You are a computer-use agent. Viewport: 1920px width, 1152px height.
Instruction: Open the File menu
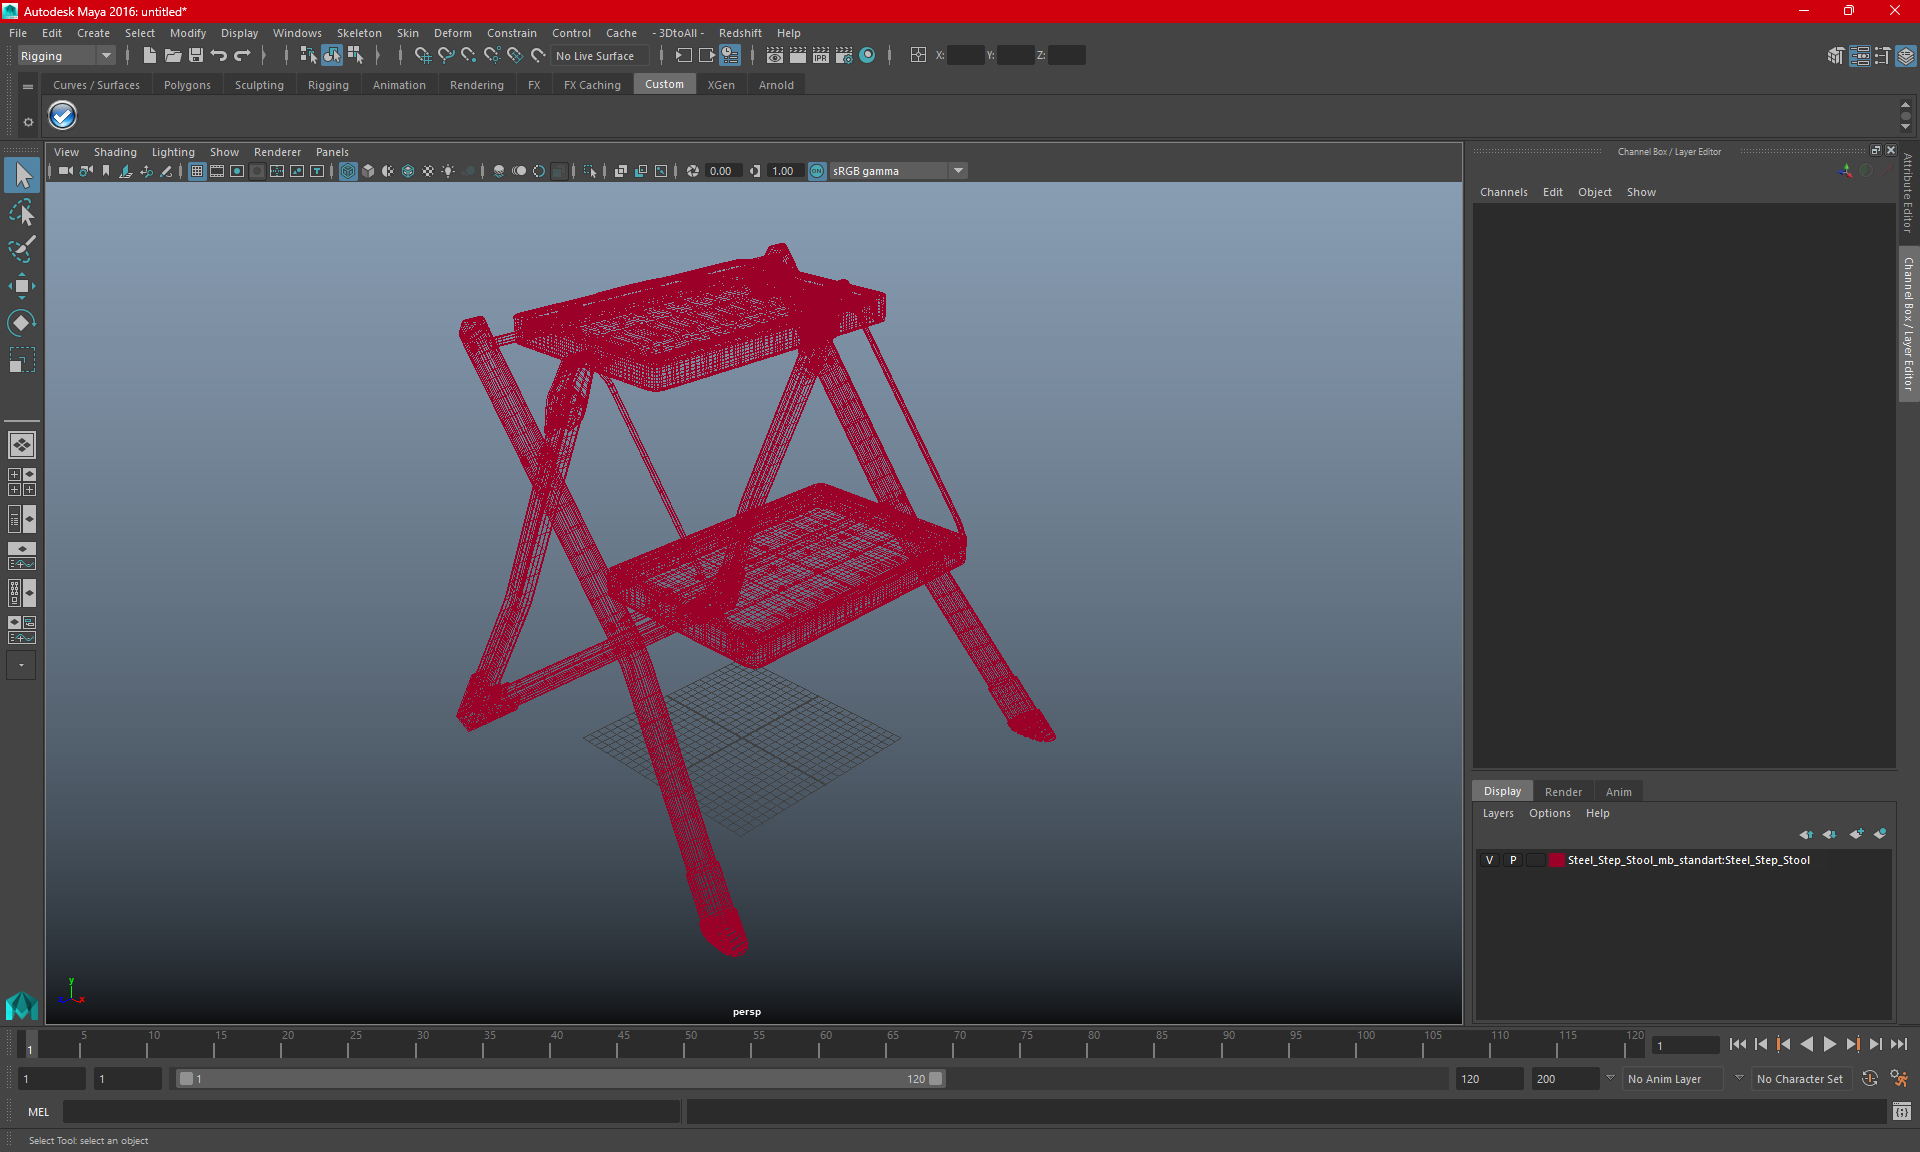click(x=18, y=33)
